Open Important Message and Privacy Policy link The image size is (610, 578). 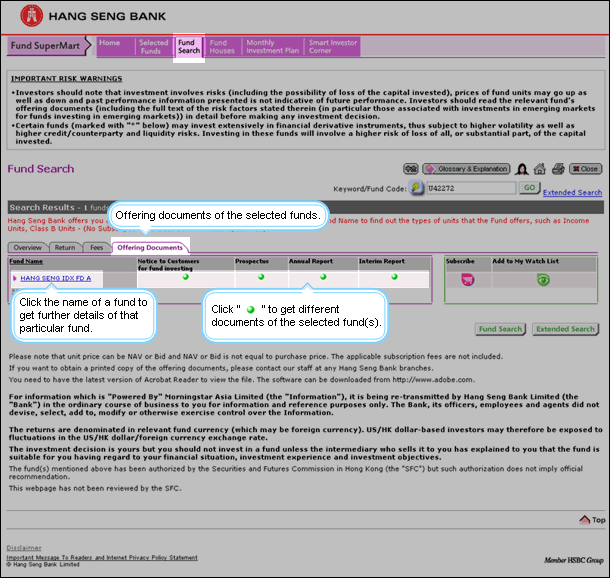tap(102, 558)
